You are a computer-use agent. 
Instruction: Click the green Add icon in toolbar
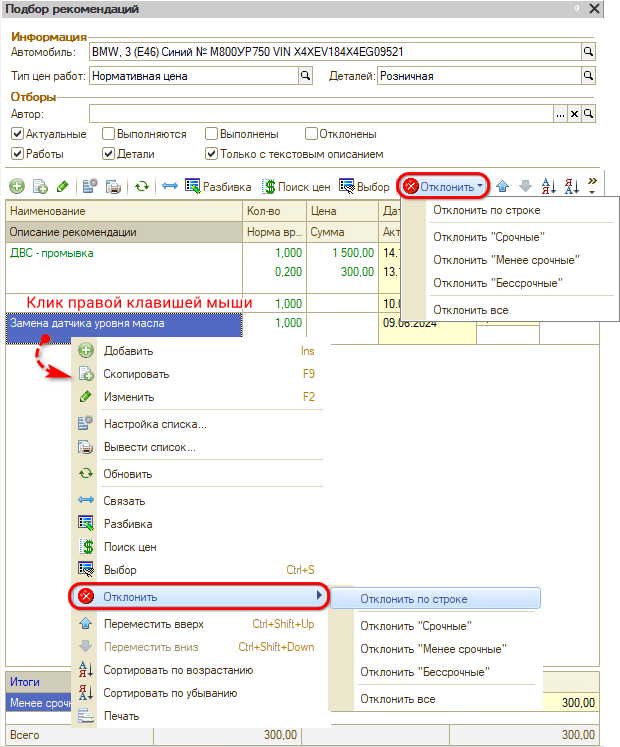coord(17,187)
